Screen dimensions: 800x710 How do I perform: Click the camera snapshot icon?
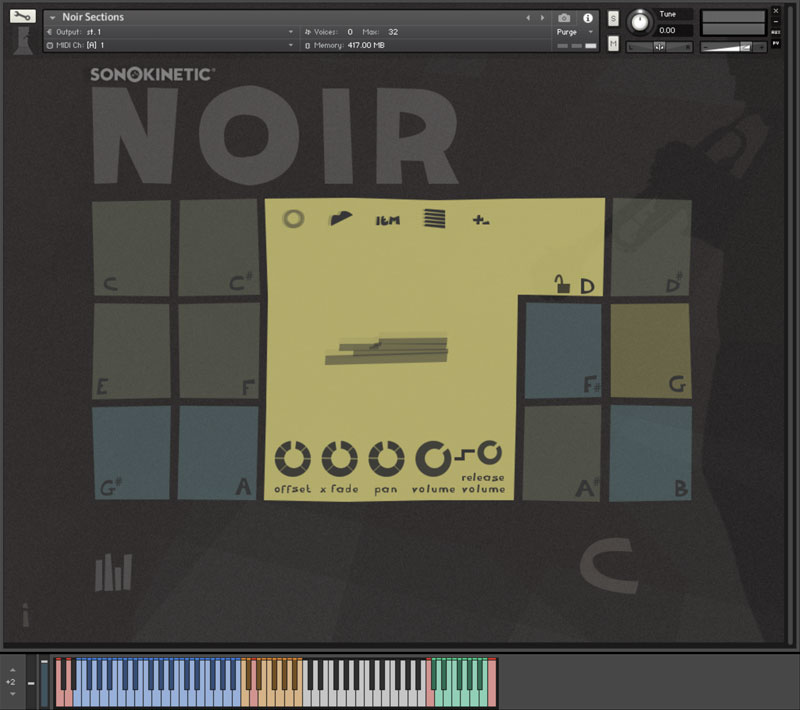(564, 18)
